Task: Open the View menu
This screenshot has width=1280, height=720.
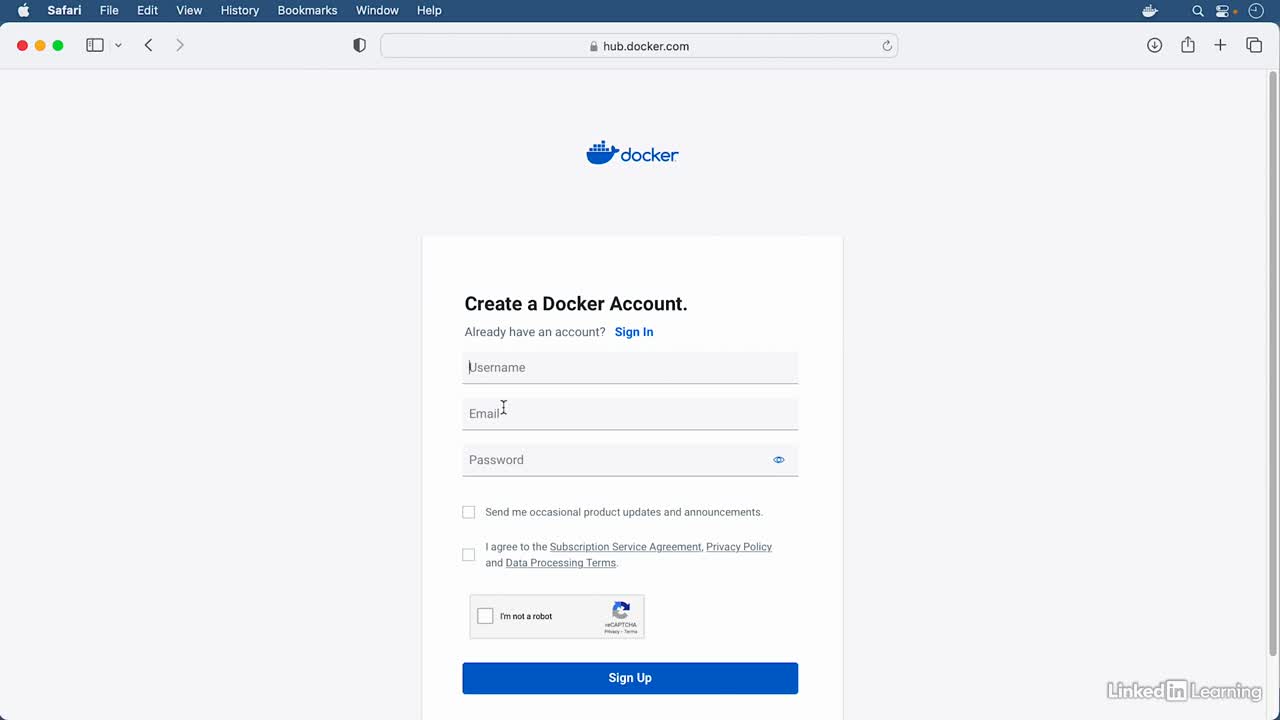Action: [189, 10]
